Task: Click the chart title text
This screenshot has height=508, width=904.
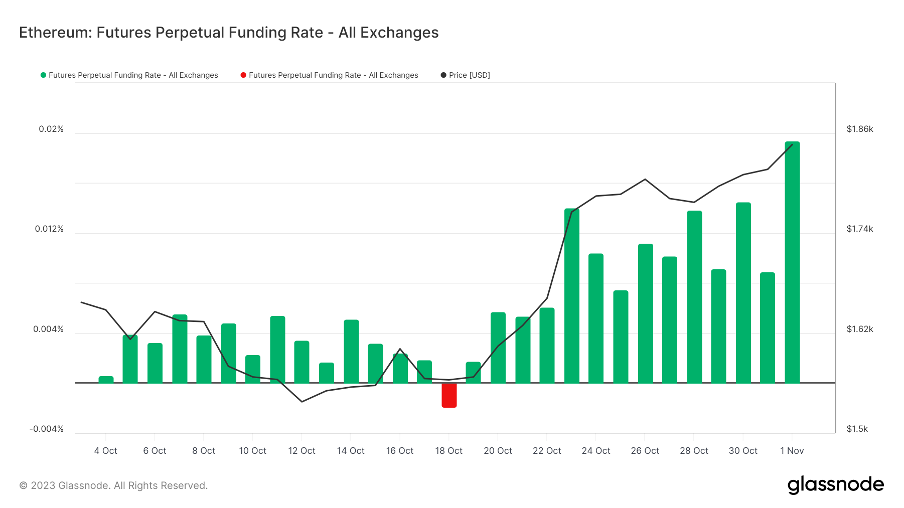Action: point(229,33)
